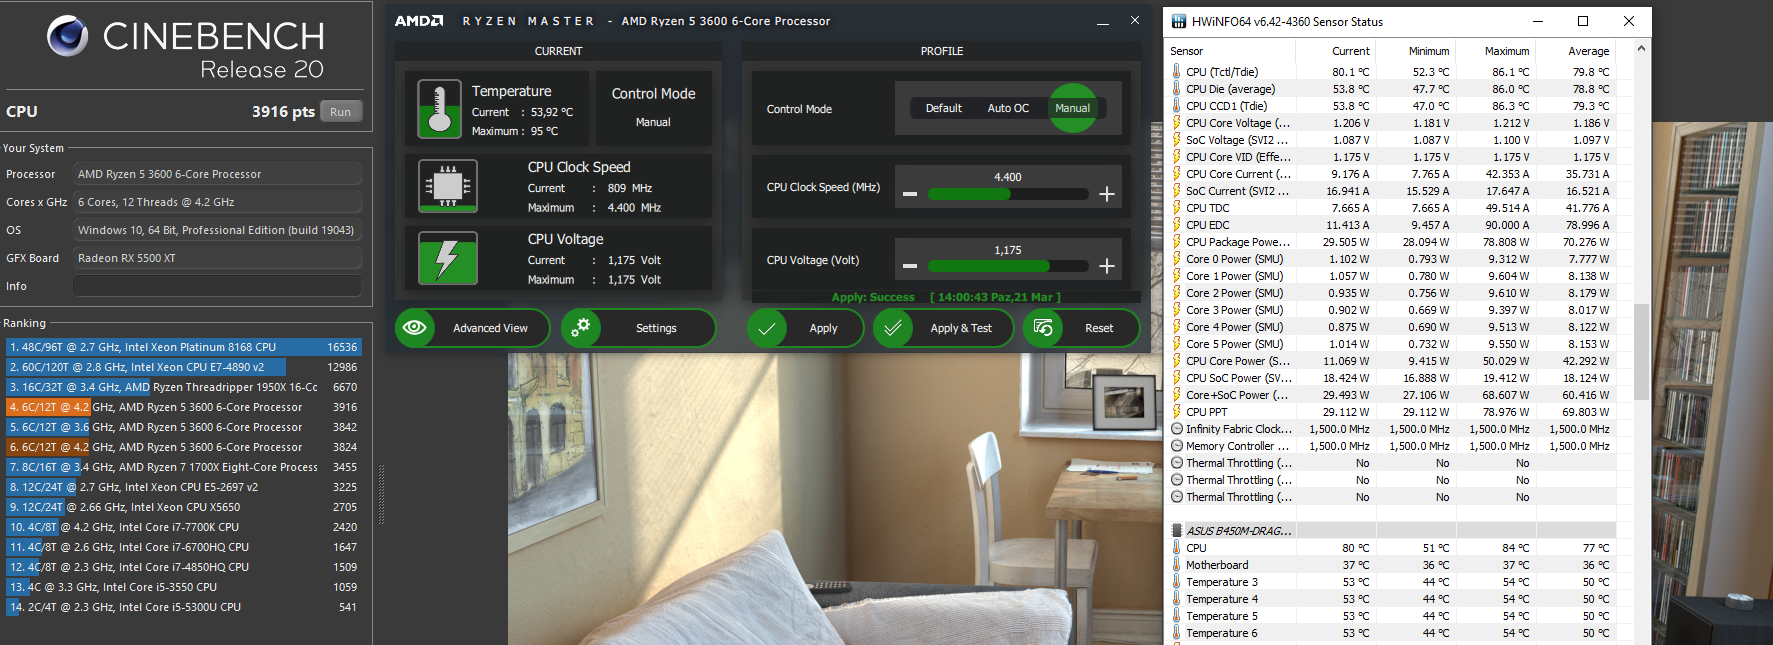Select the CPU TDC sensor row

click(1392, 208)
